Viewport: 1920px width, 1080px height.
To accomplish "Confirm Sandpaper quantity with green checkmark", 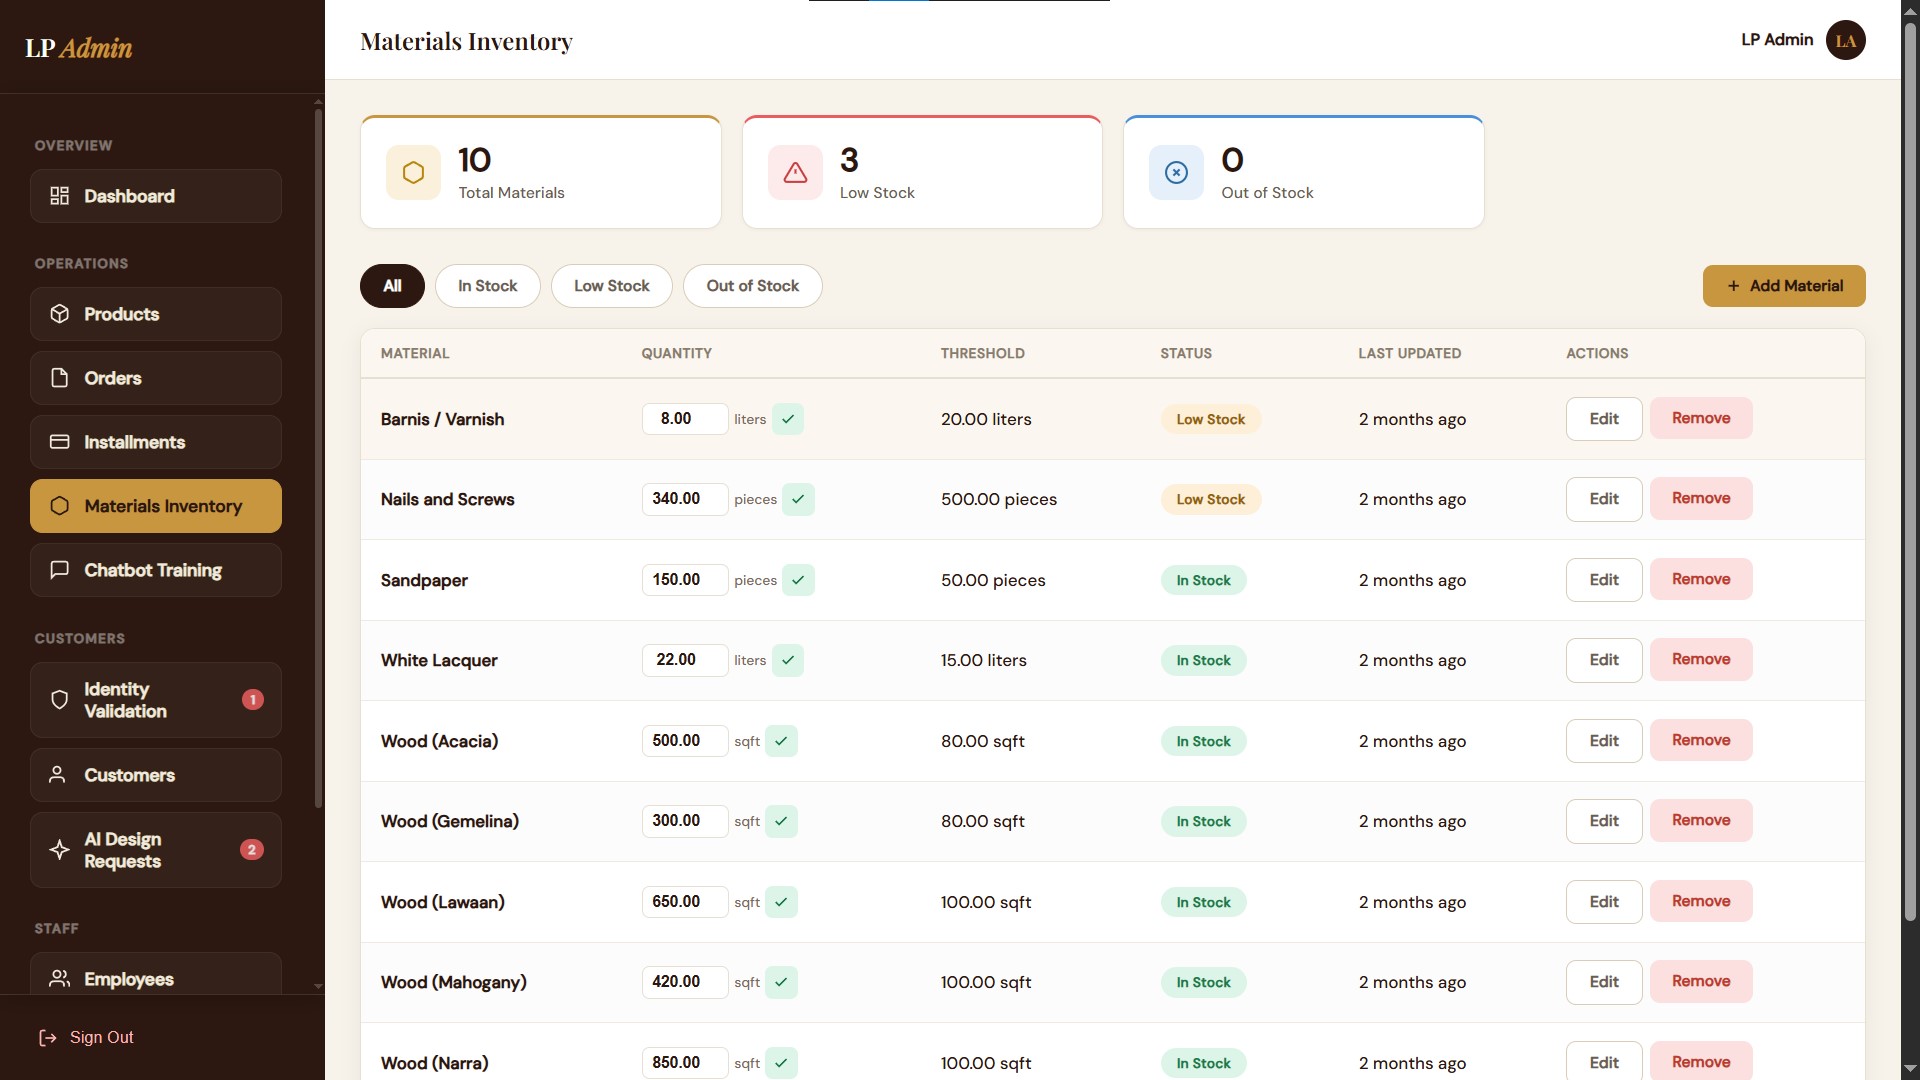I will 798,580.
